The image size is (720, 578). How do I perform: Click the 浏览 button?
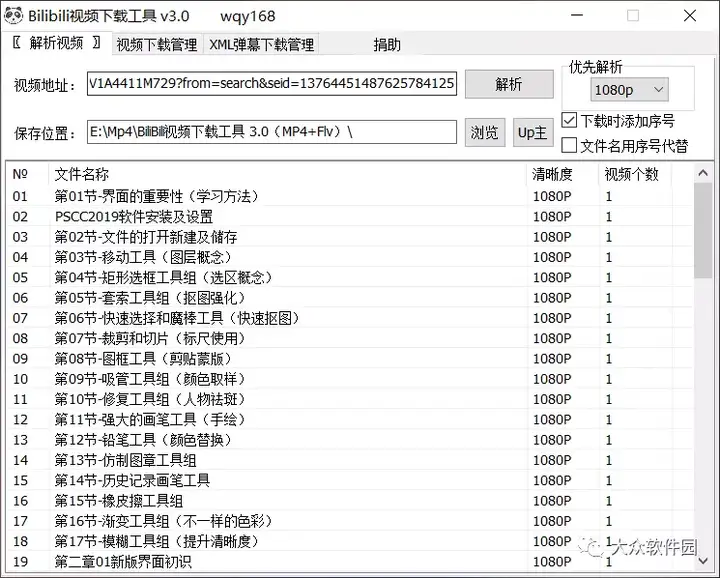484,133
